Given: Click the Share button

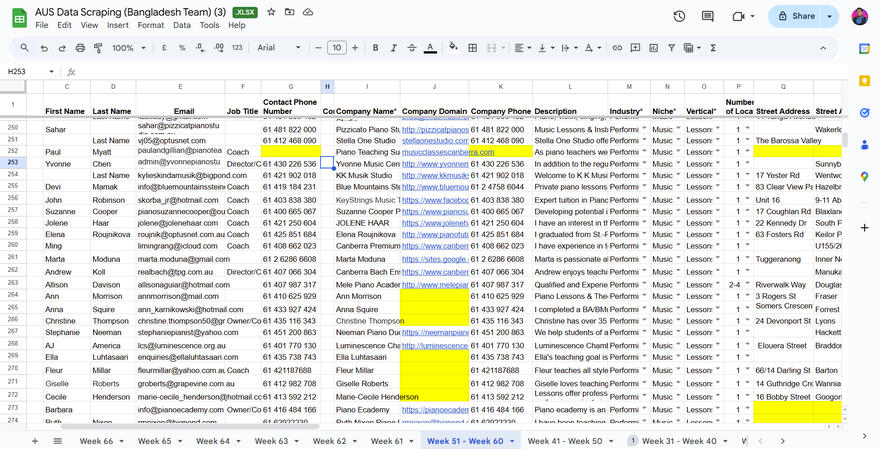Looking at the screenshot, I should click(x=796, y=16).
